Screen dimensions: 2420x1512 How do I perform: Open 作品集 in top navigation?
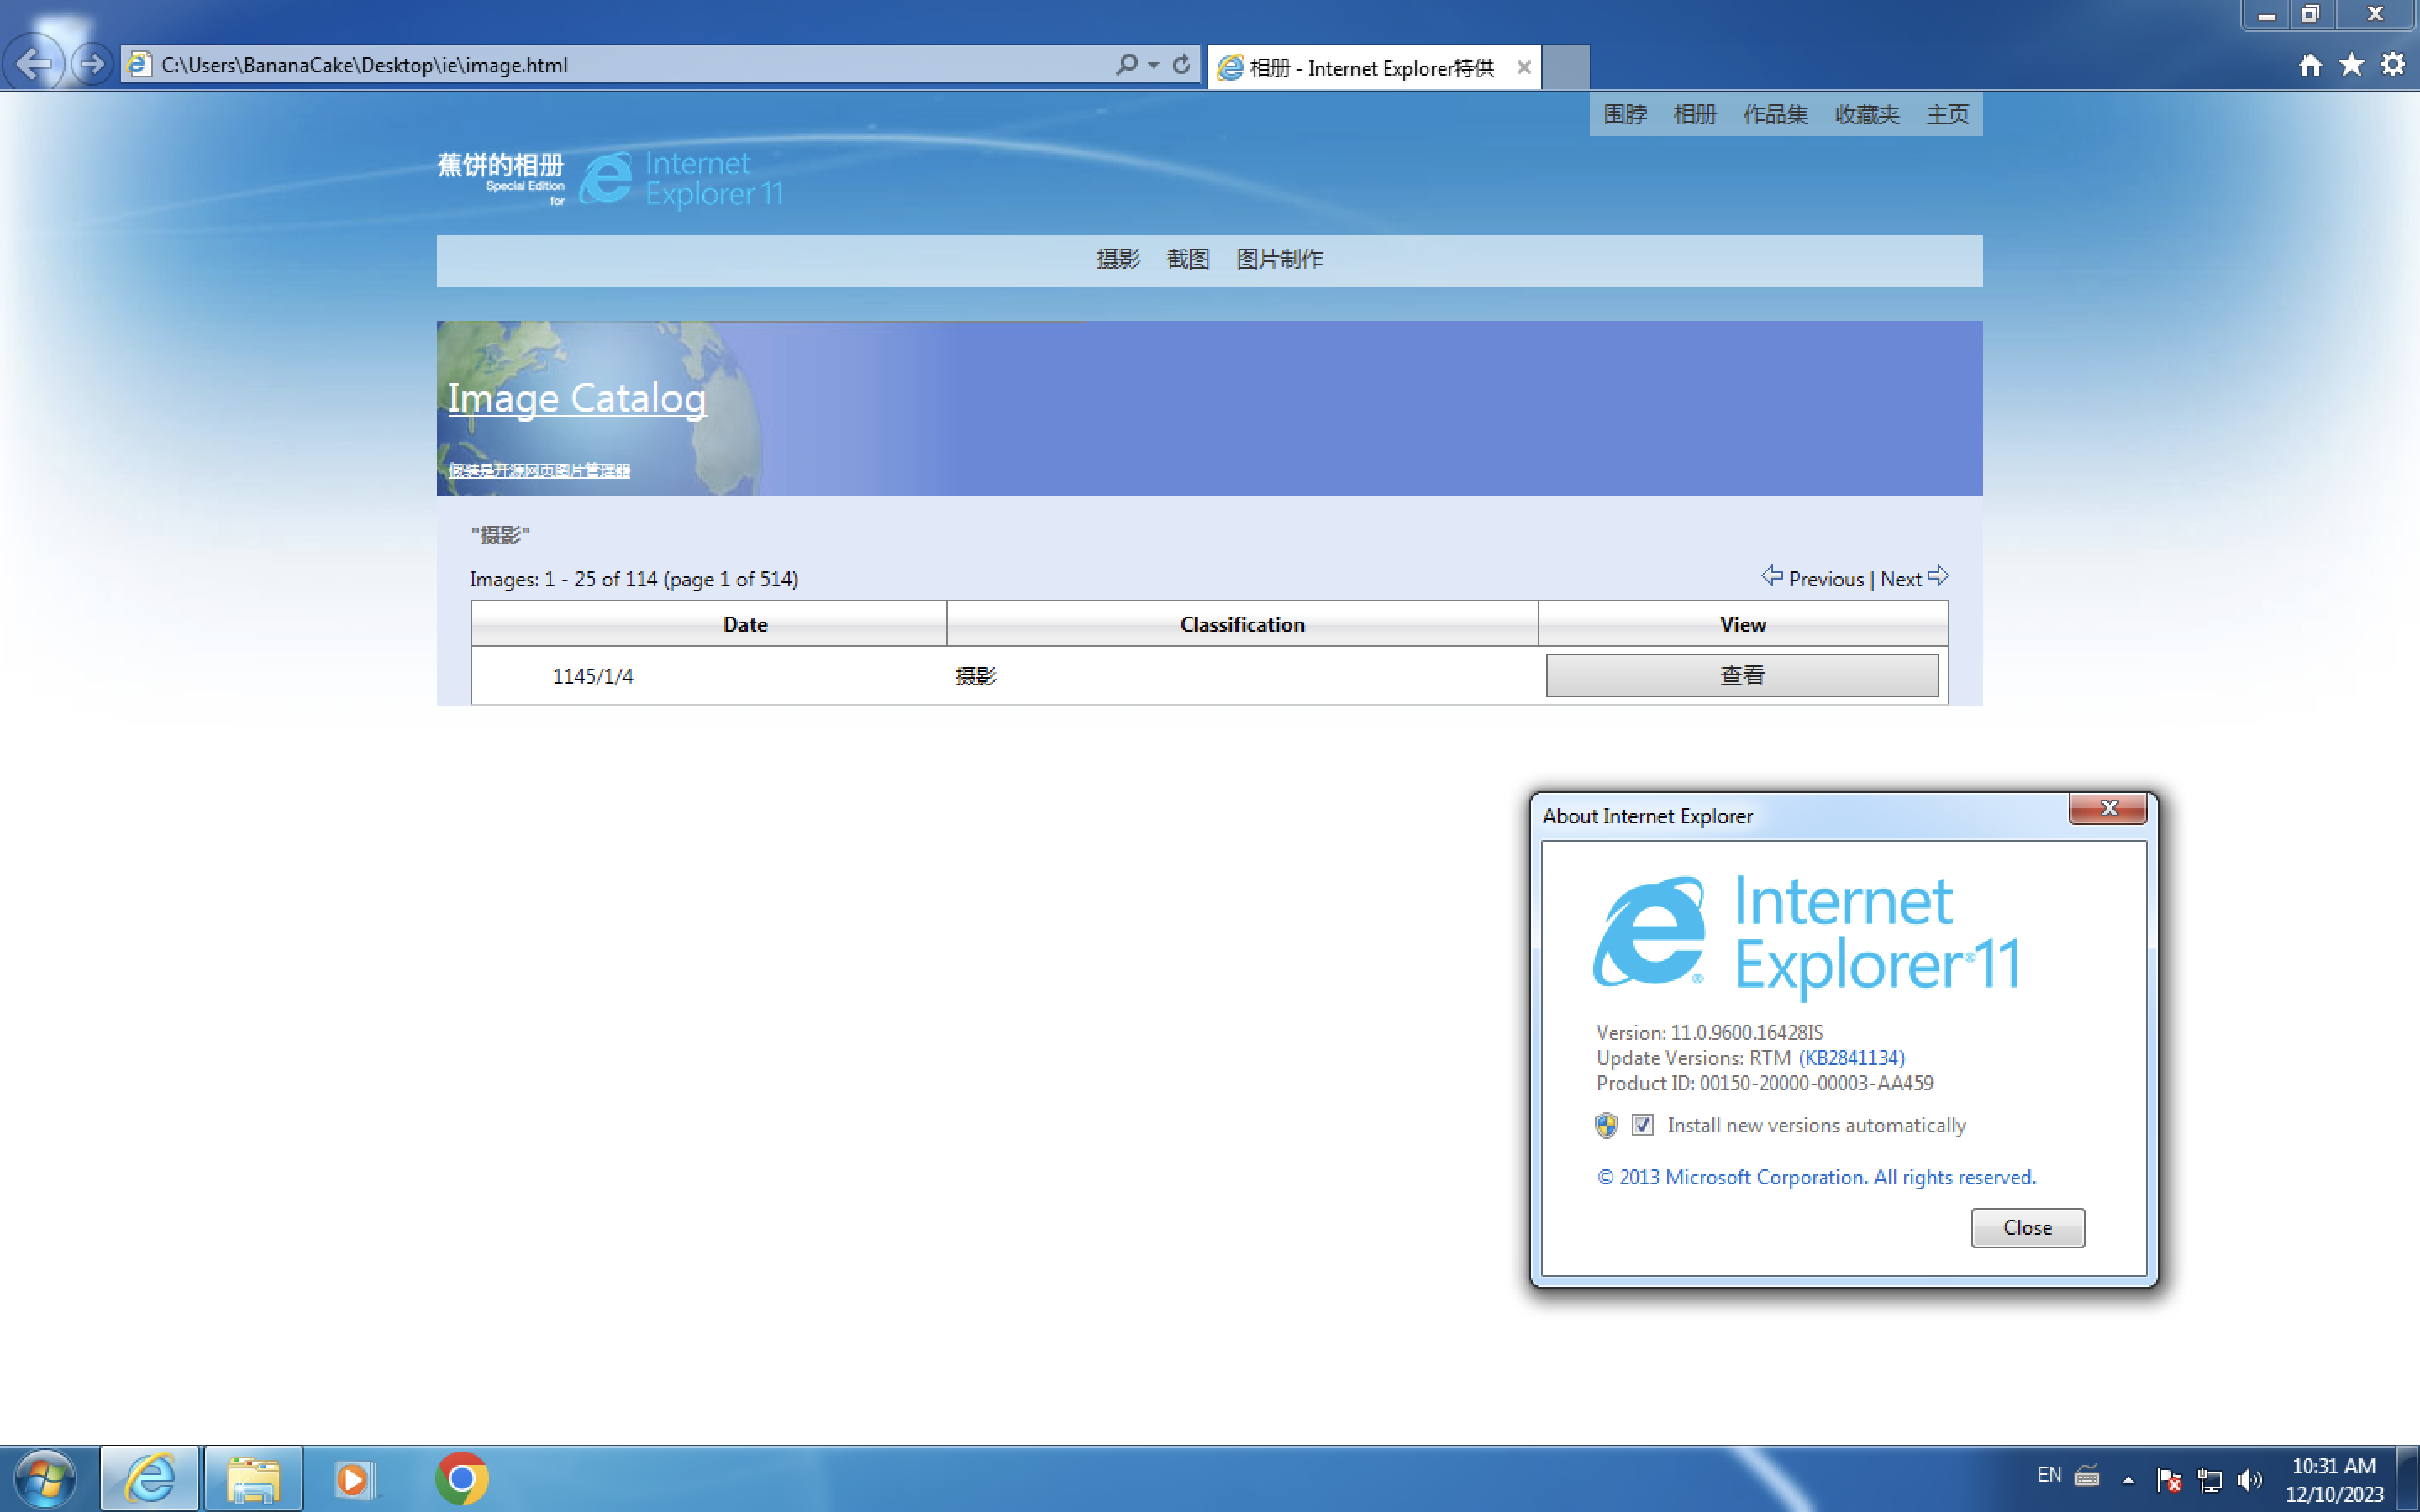point(1776,114)
